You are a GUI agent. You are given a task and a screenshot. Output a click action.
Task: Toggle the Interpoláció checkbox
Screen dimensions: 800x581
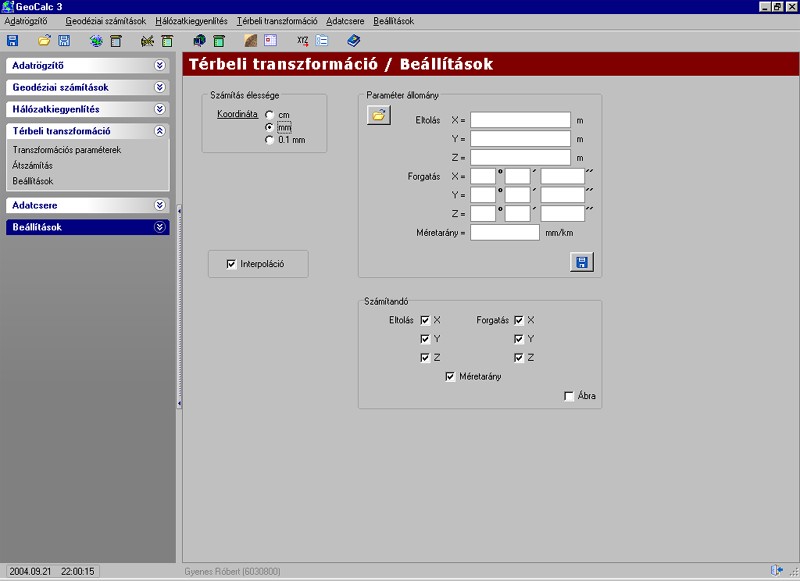pyautogui.click(x=231, y=264)
